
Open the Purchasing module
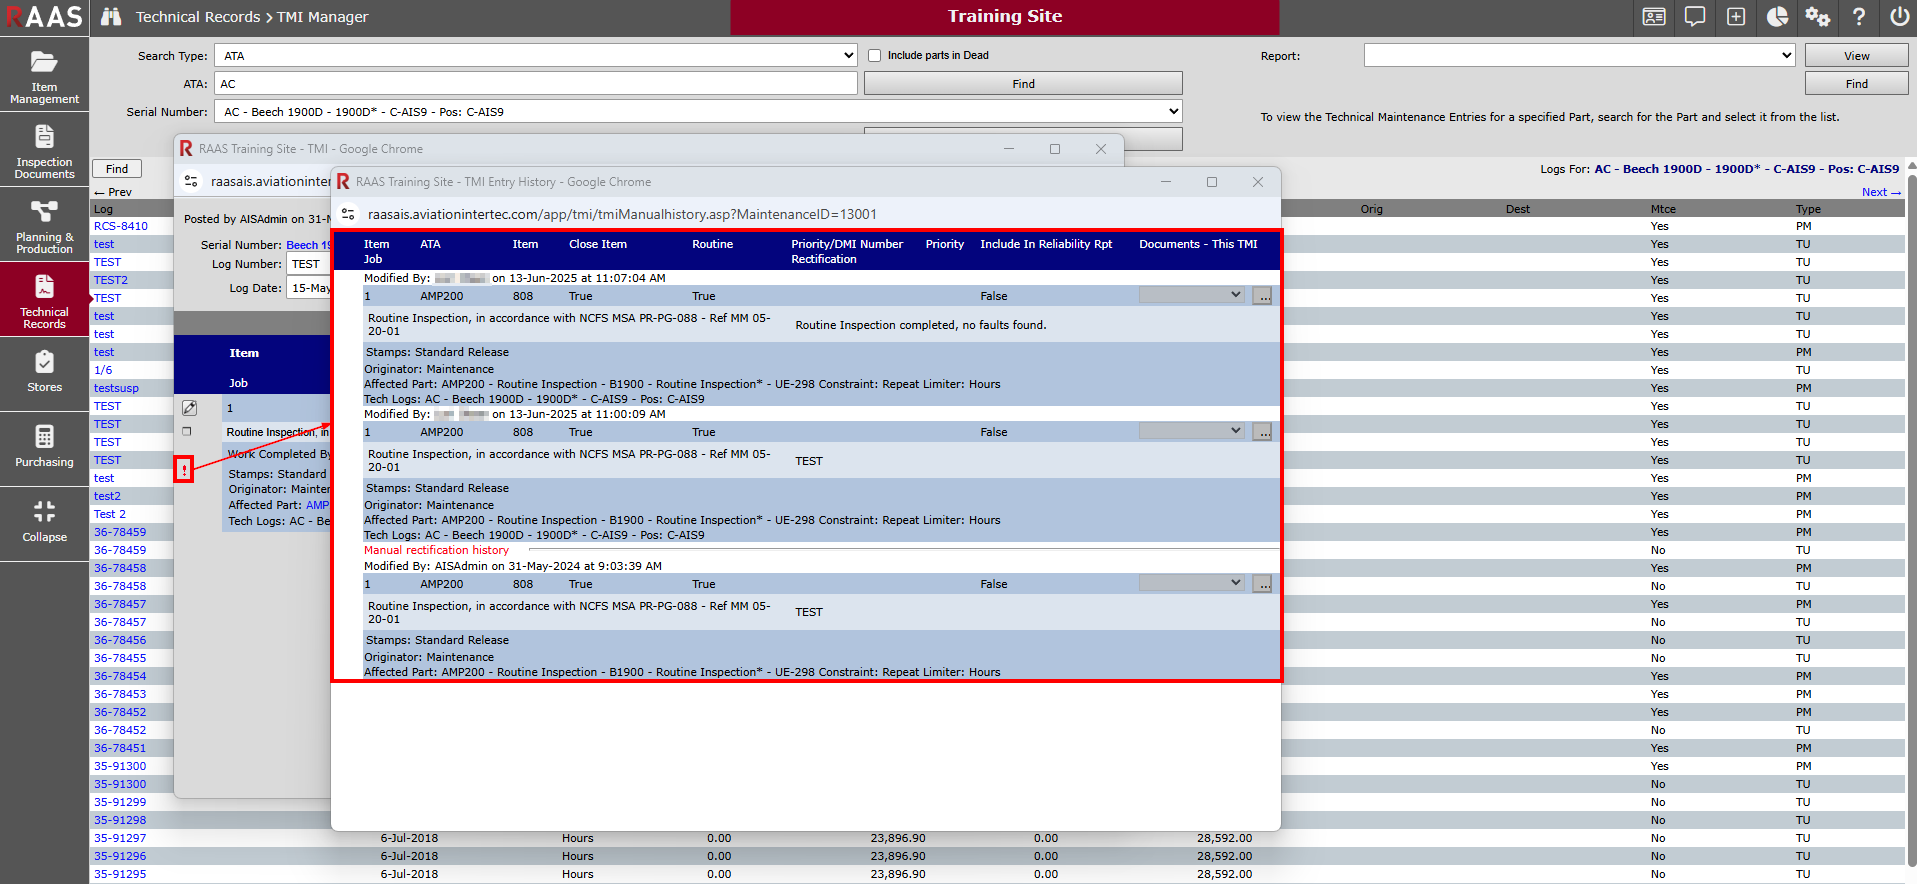[x=44, y=447]
